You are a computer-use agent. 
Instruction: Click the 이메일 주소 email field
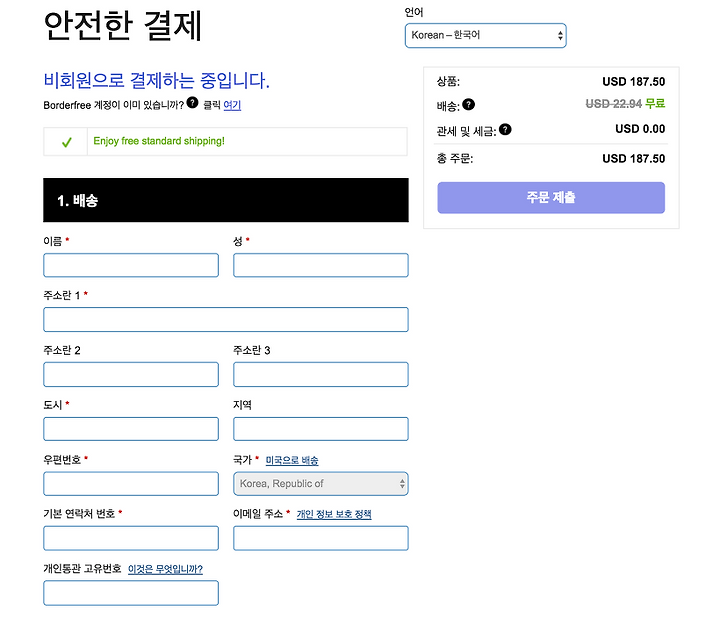(x=321, y=538)
